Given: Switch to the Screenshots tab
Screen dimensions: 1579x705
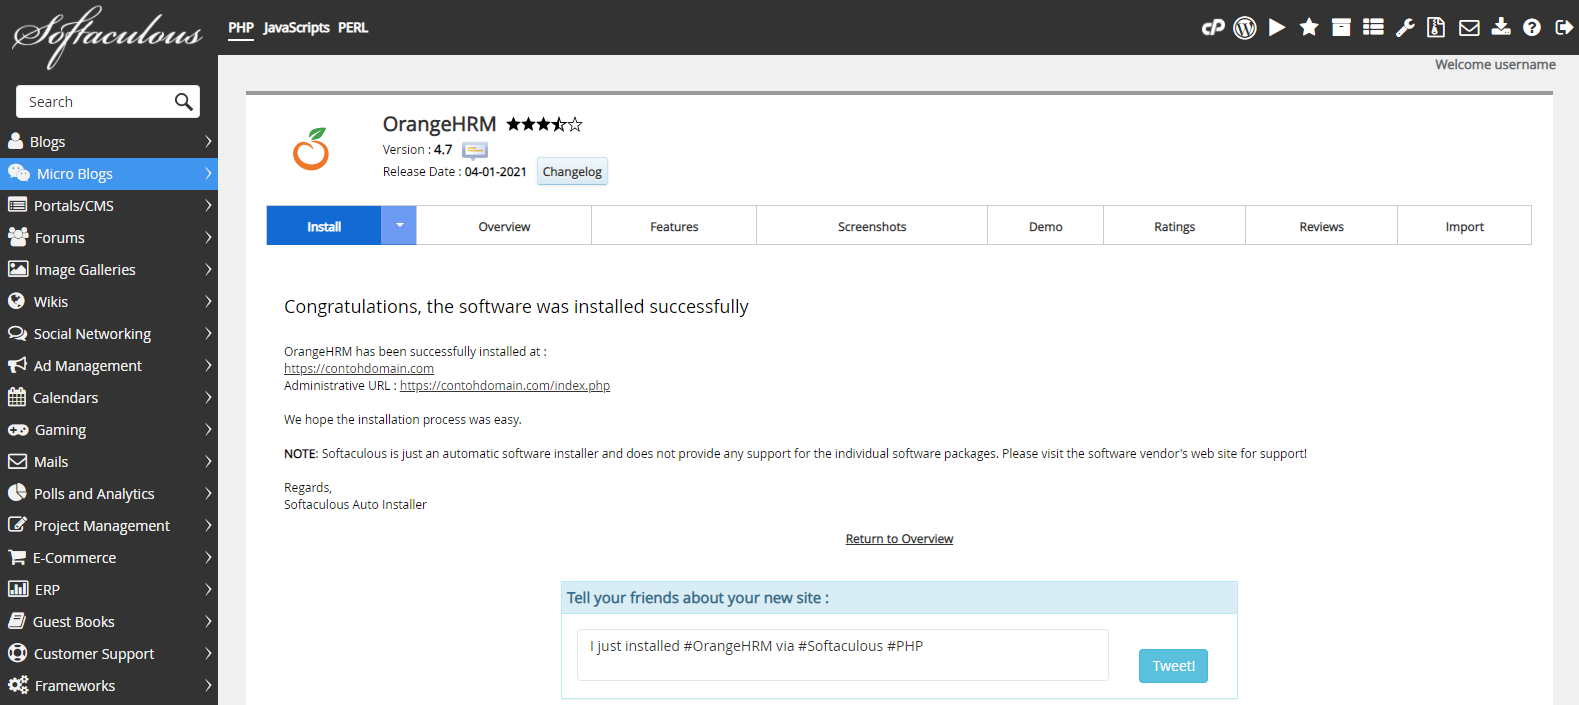Looking at the screenshot, I should (x=872, y=227).
